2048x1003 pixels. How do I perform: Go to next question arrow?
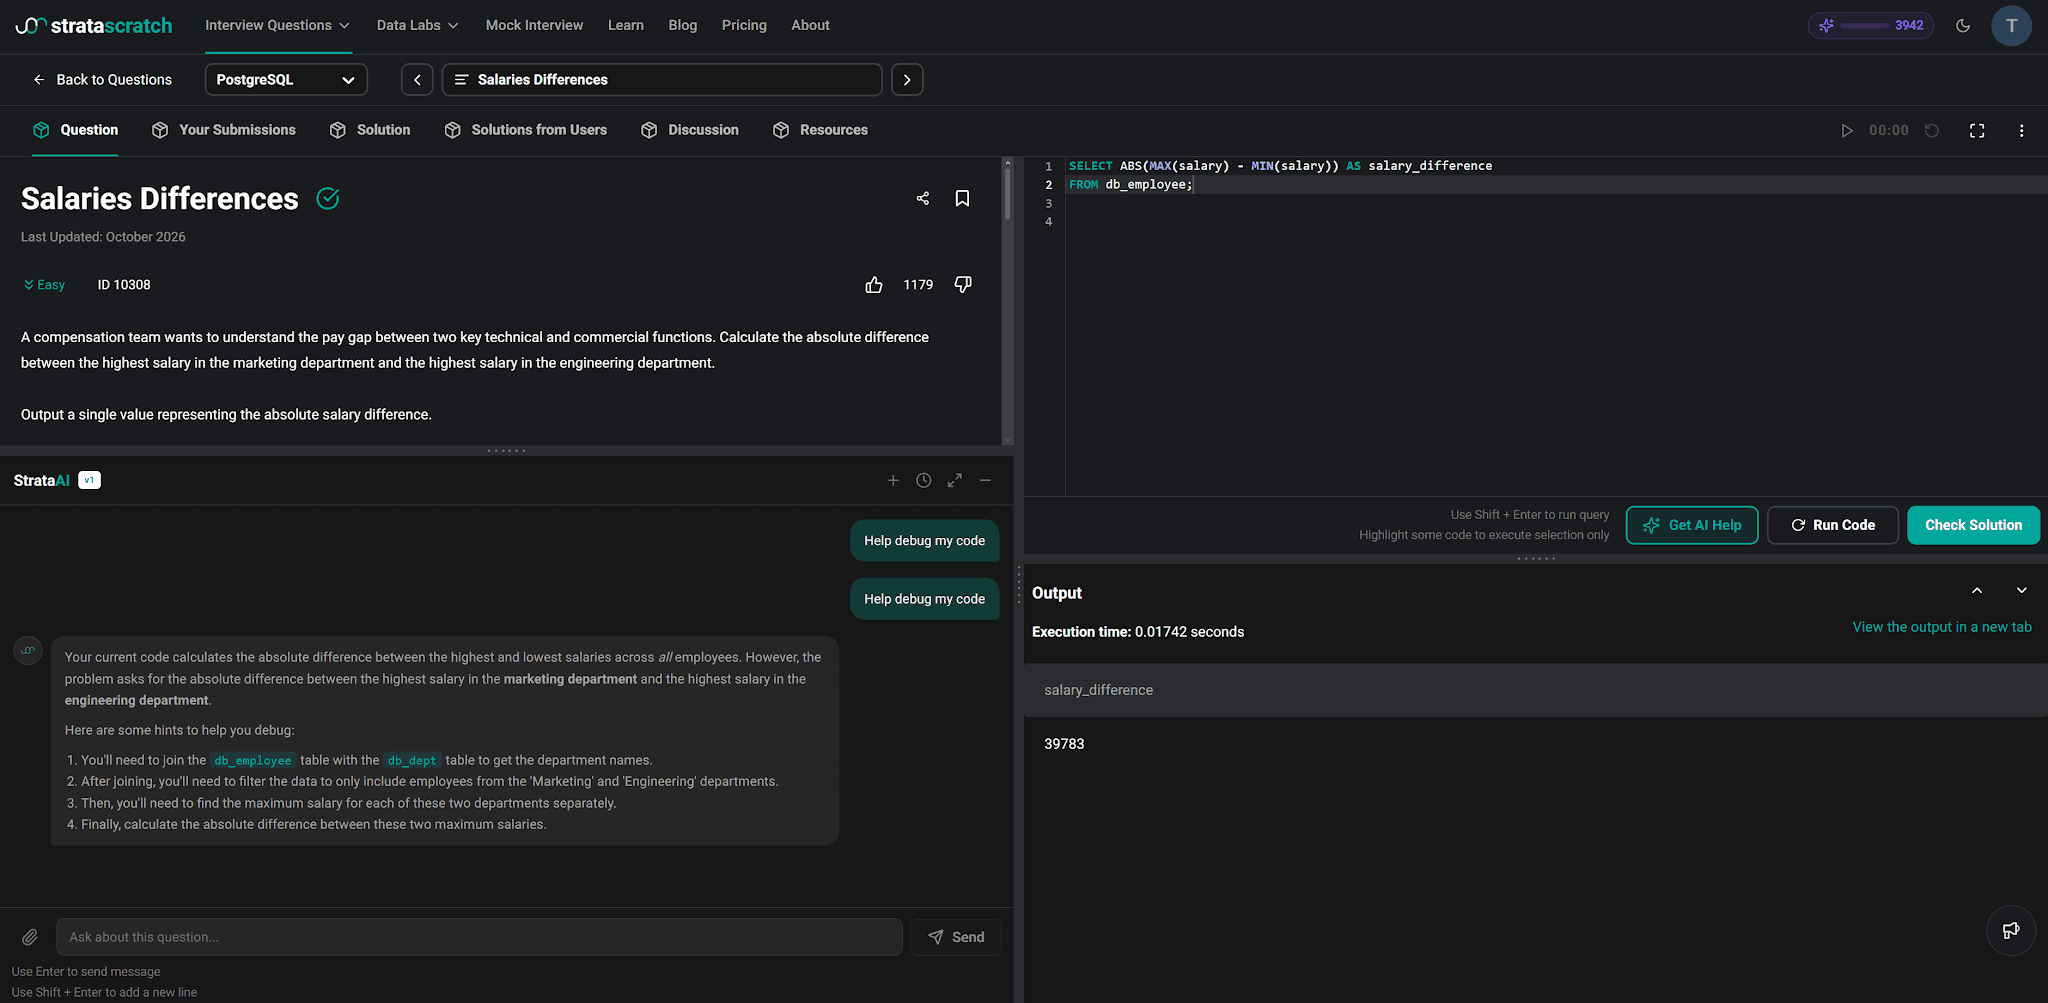(x=907, y=80)
